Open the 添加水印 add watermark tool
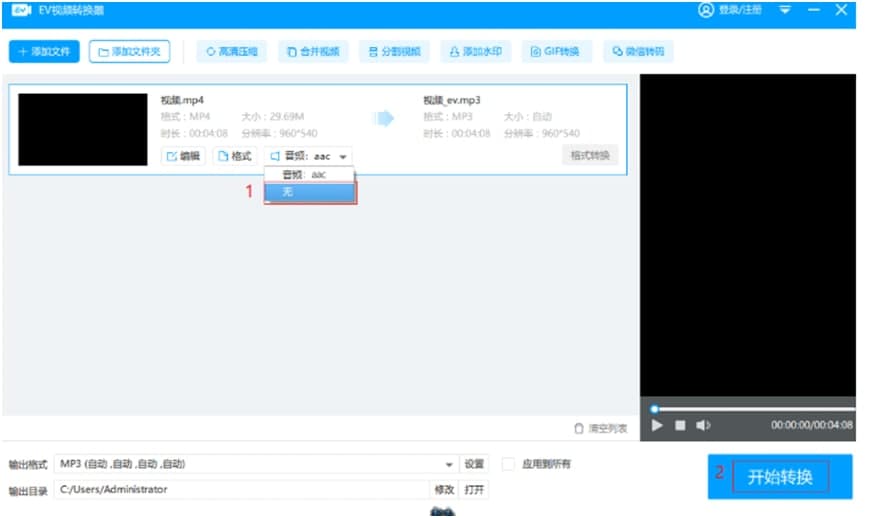 point(476,52)
